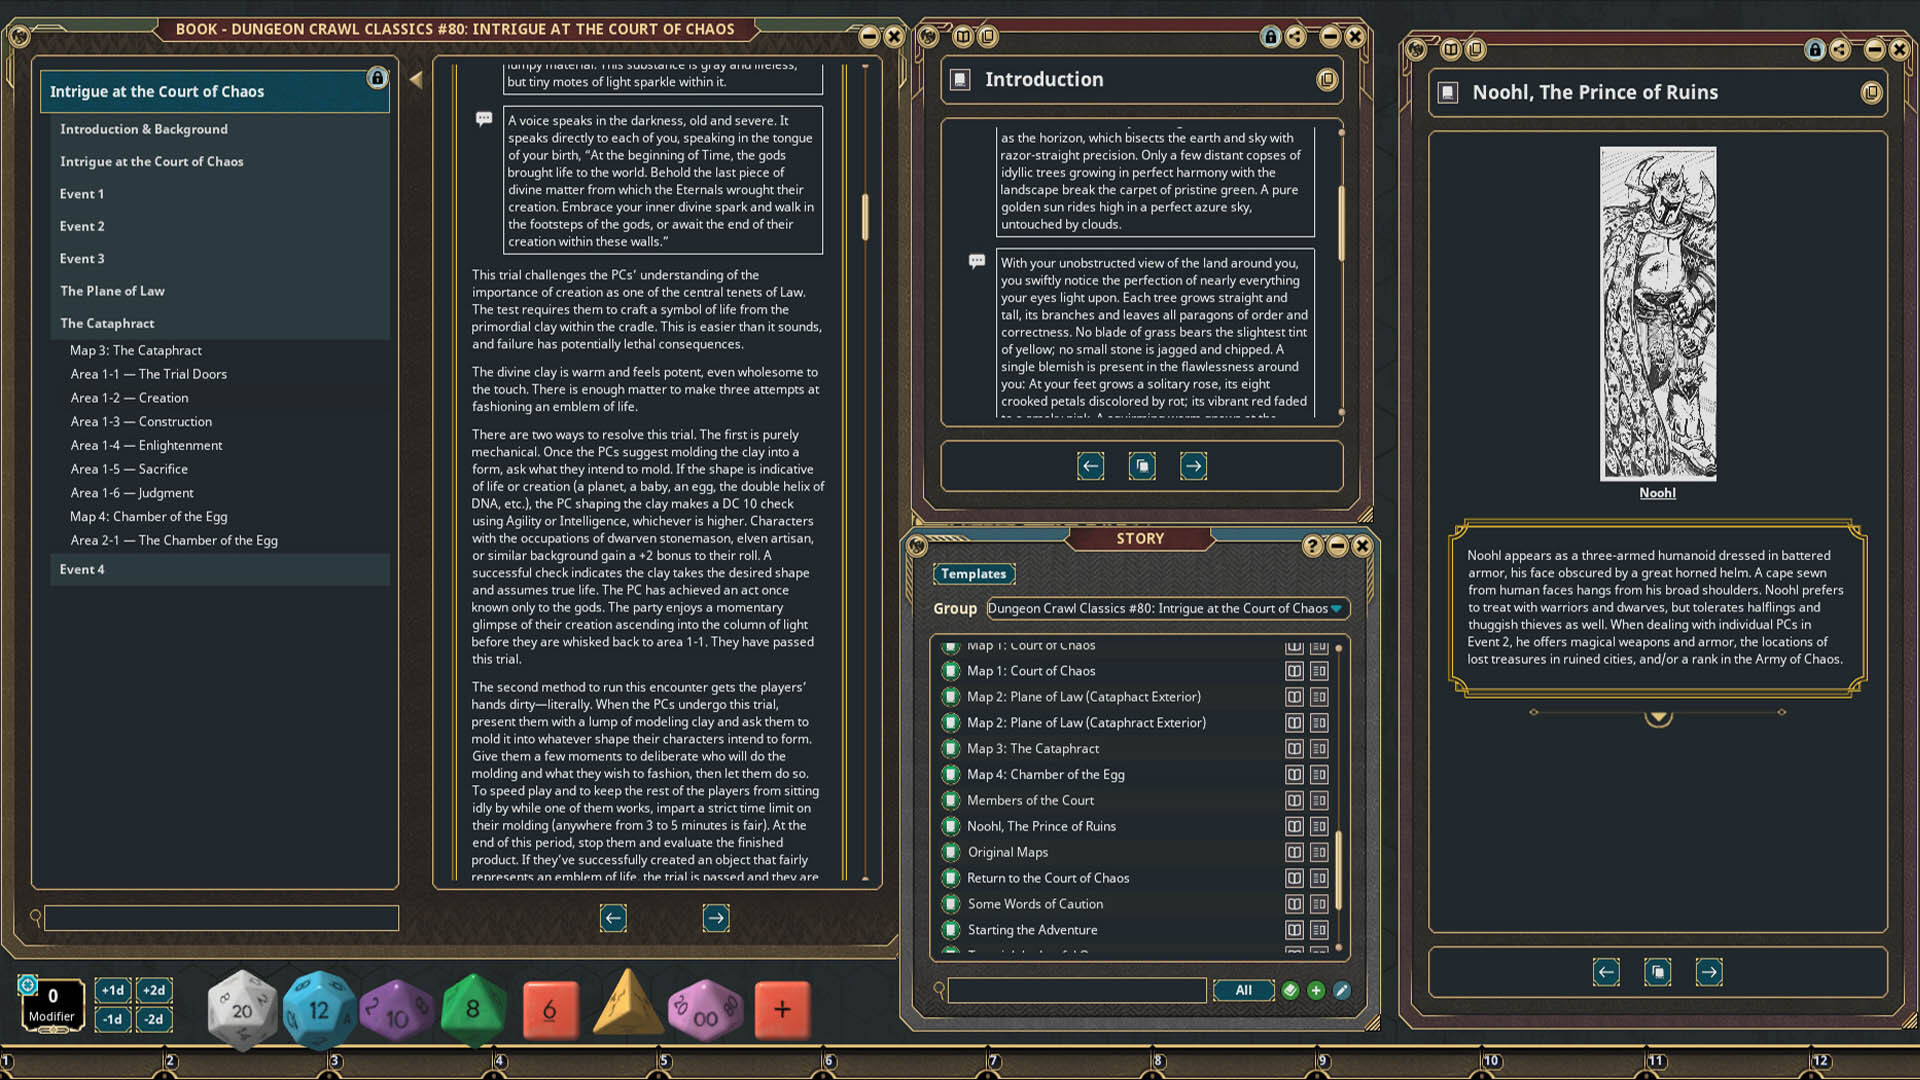
Task: Toggle the lock on Noohl's record
Action: (x=1814, y=49)
